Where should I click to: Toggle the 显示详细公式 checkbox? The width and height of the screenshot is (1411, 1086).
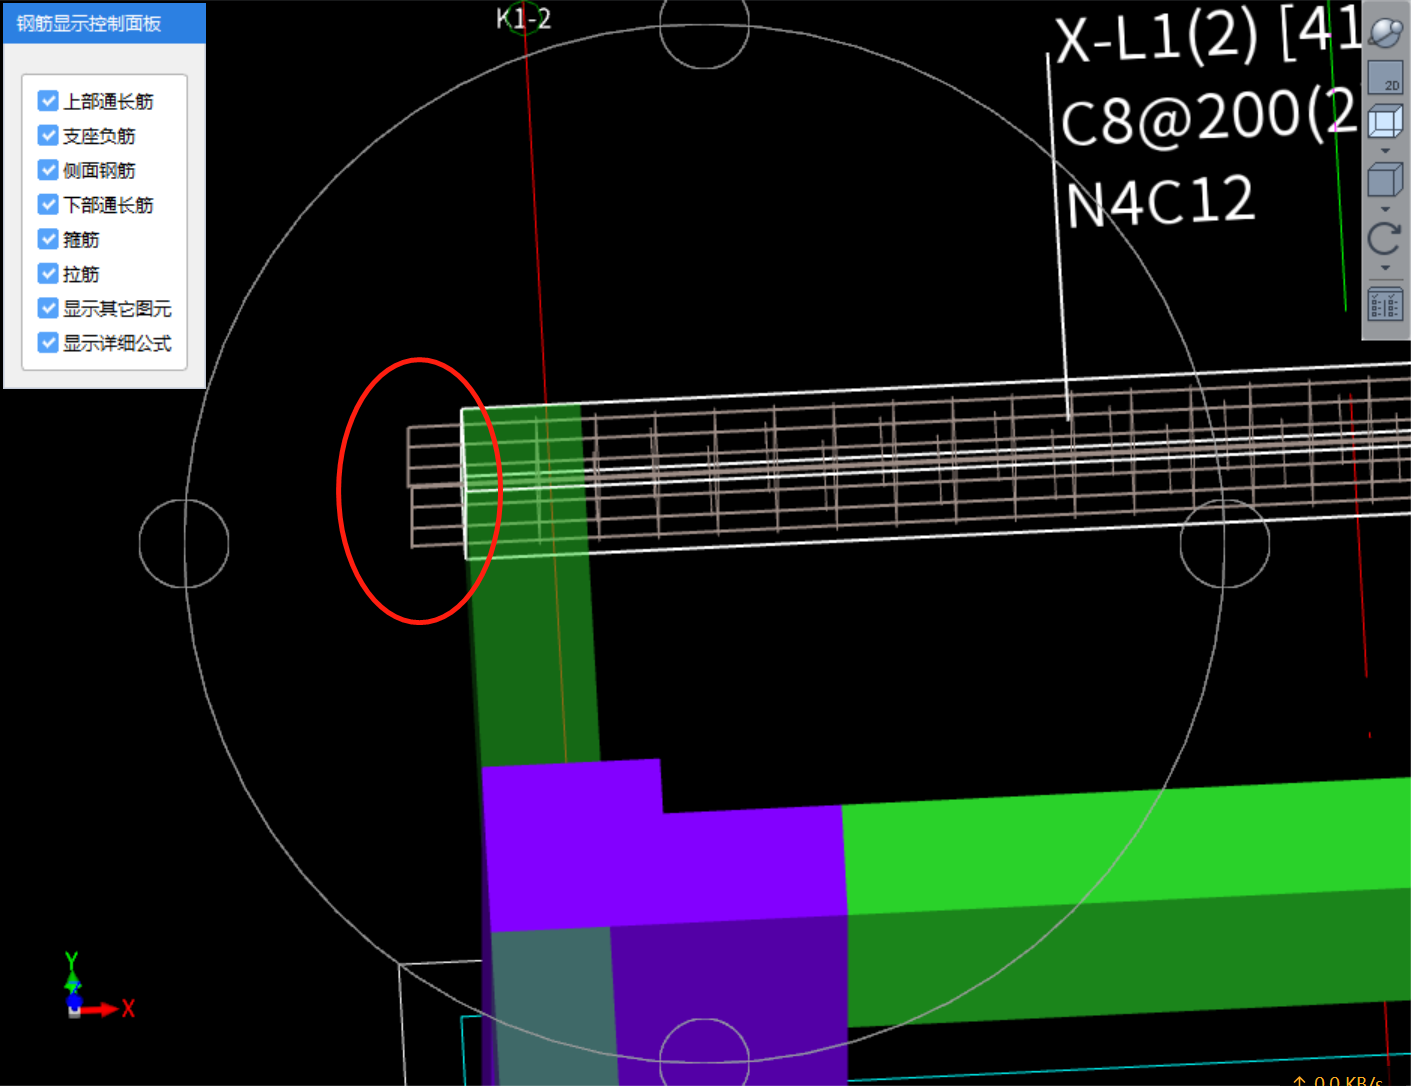pyautogui.click(x=48, y=342)
